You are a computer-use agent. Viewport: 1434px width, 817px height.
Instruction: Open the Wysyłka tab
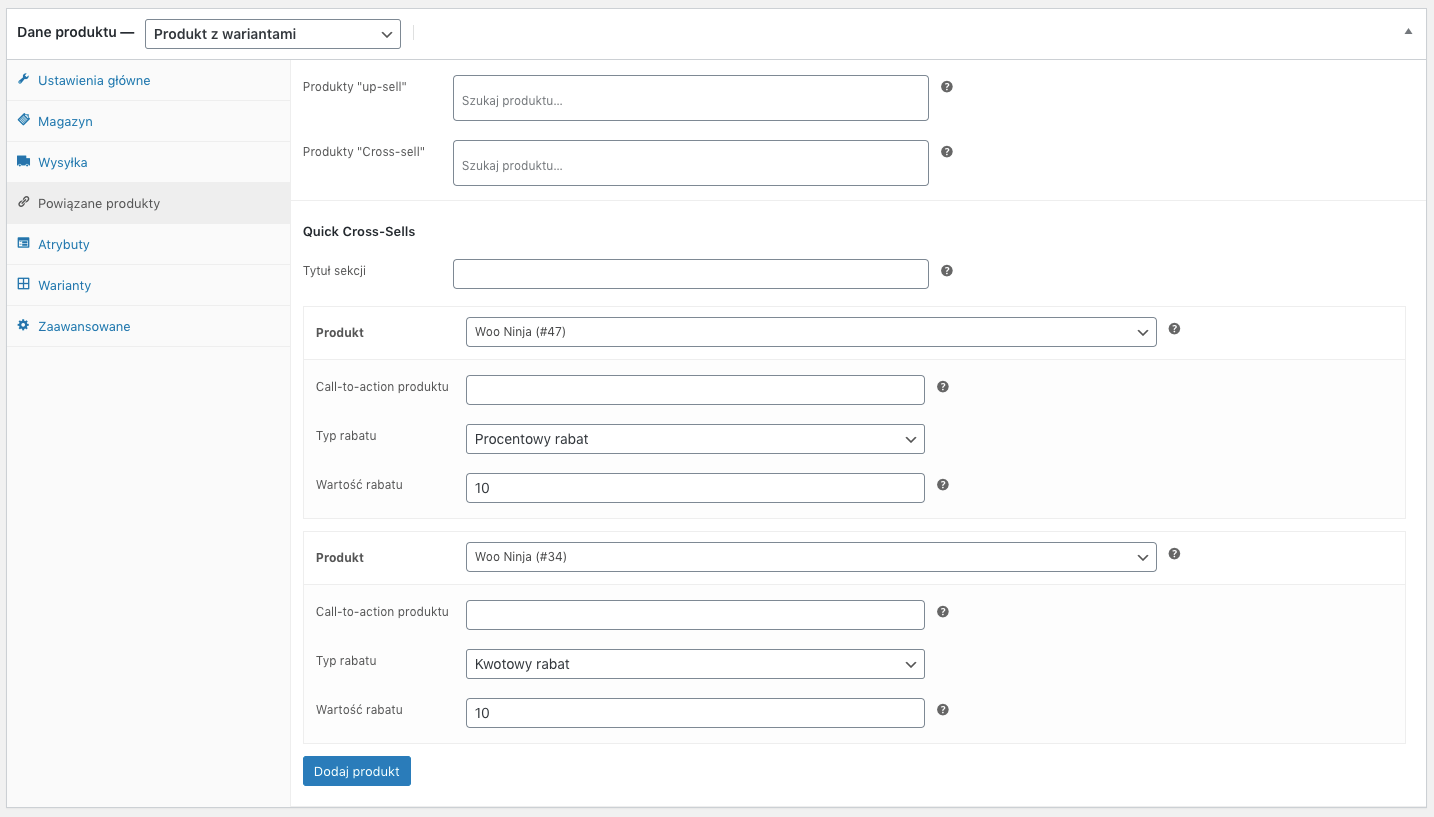tap(148, 162)
